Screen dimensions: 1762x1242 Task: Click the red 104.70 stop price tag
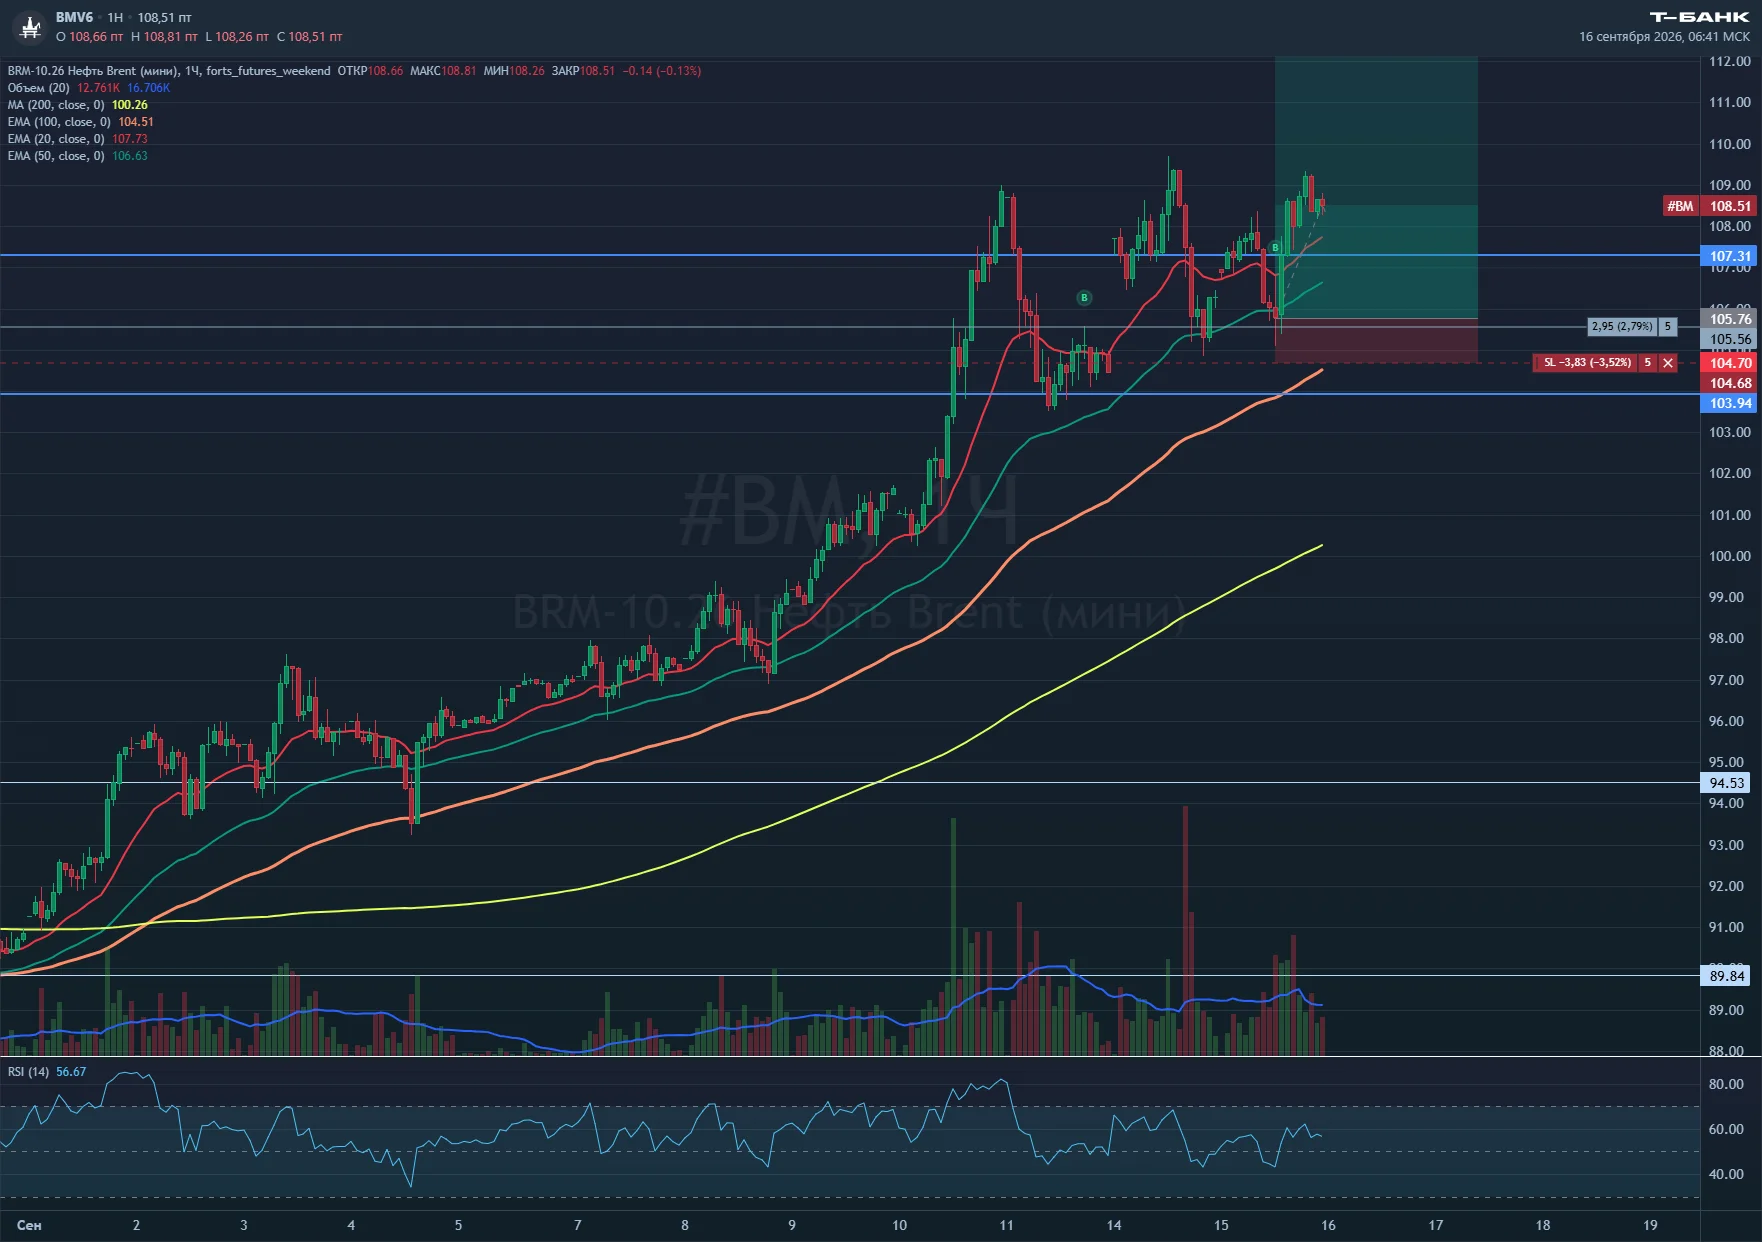point(1730,363)
